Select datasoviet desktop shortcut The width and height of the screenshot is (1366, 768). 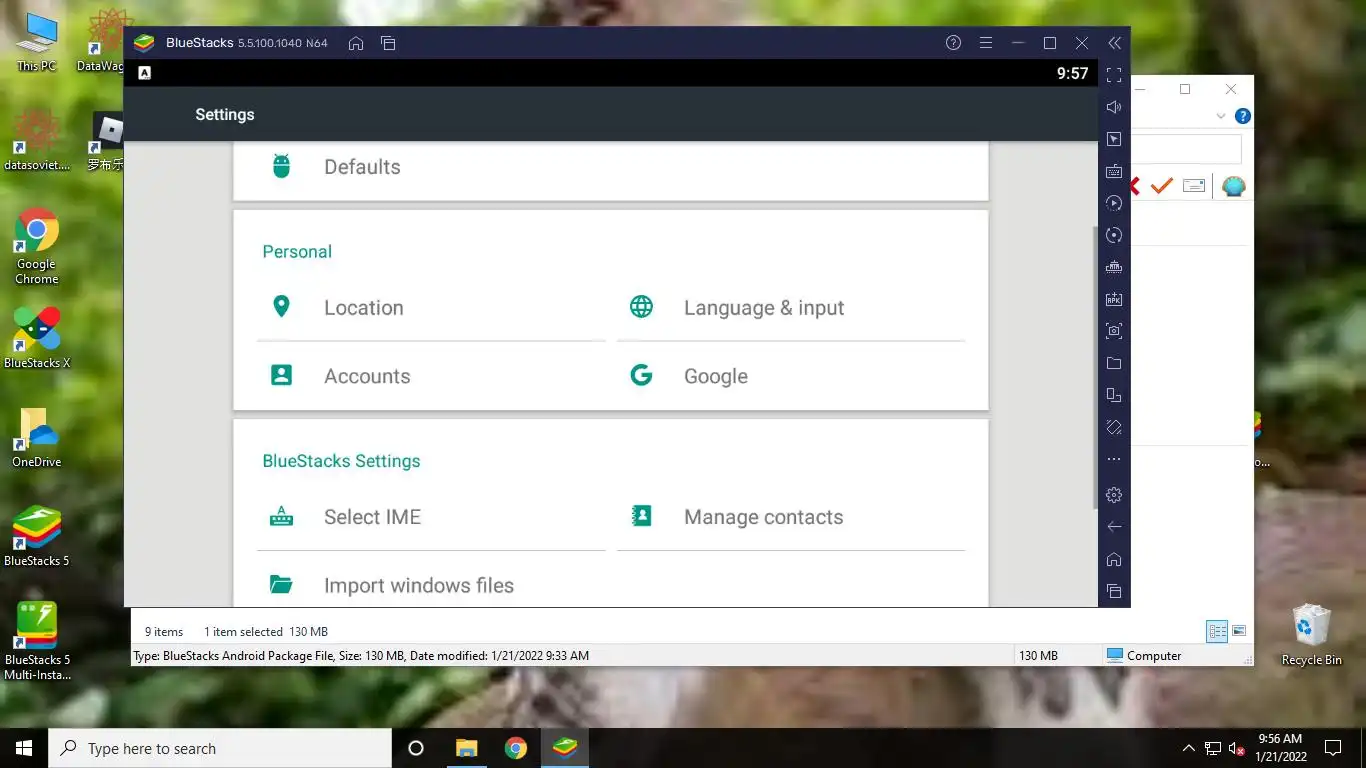tap(37, 141)
